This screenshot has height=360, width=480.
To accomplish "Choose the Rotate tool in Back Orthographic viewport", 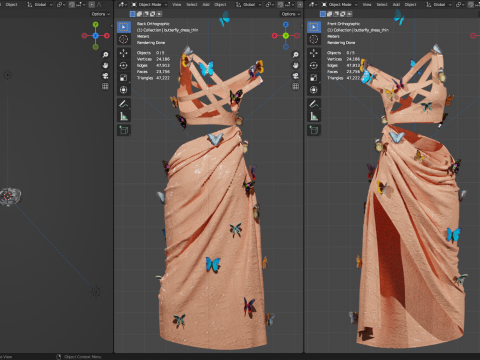I will point(124,65).
